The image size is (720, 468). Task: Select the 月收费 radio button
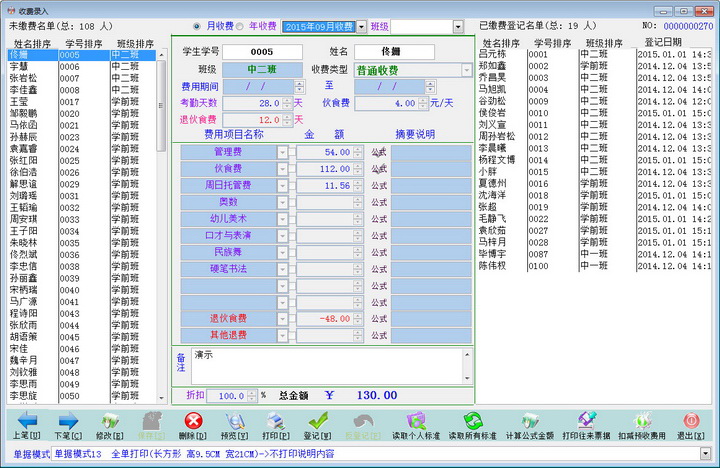click(x=197, y=27)
